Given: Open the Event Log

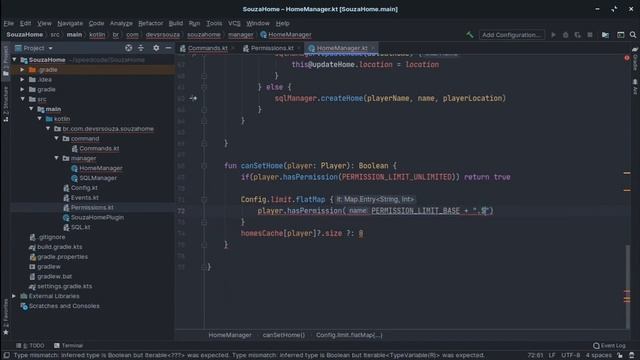Looking at the screenshot, I should pos(609,346).
